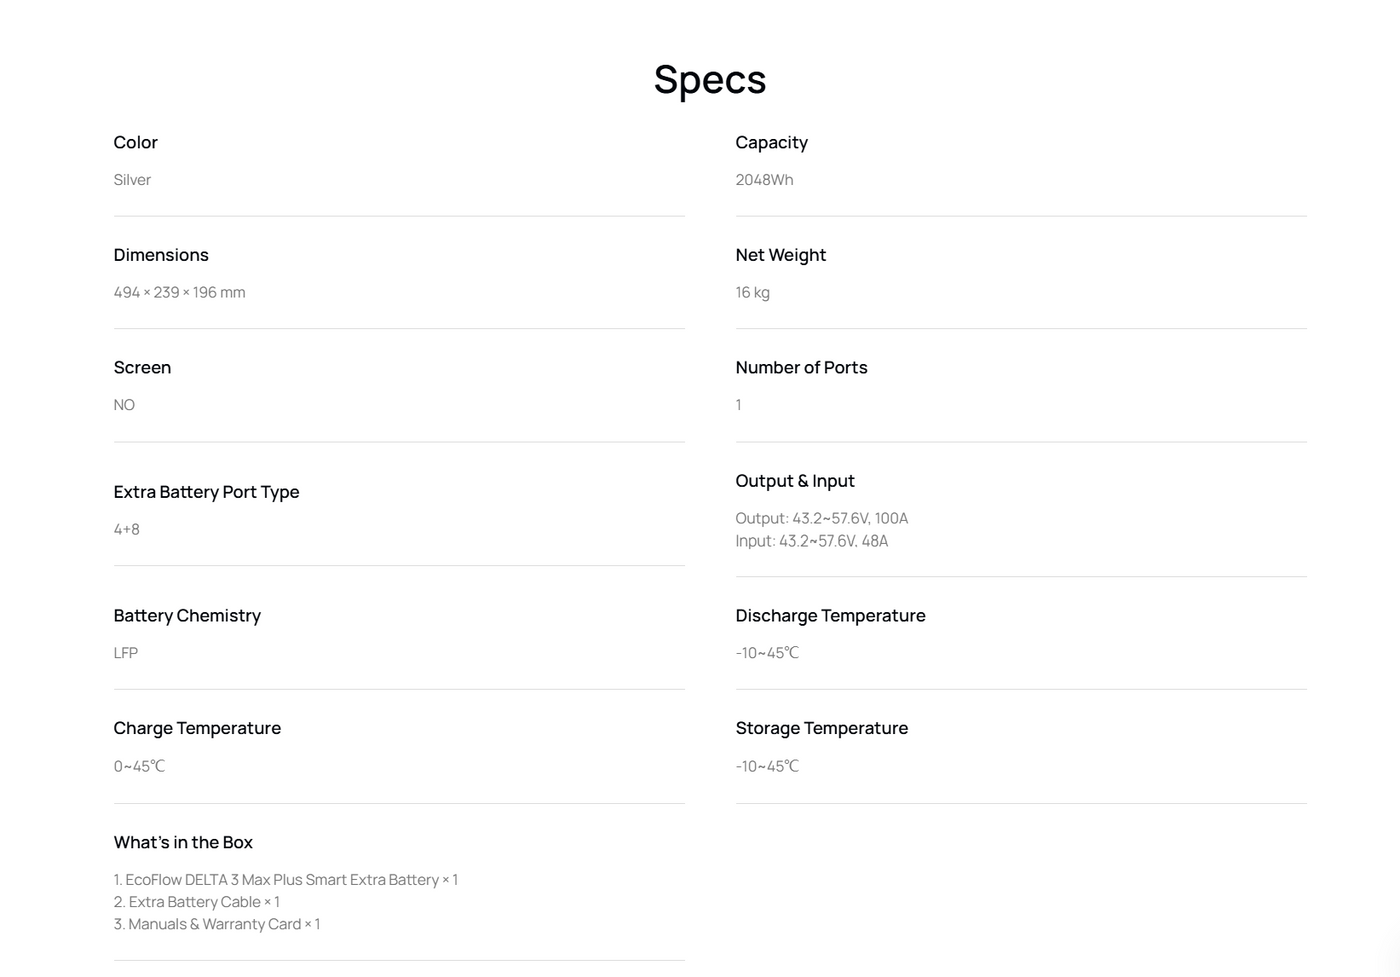This screenshot has width=1400, height=977.
Task: Click the Storage Temperature label
Action: pos(821,729)
